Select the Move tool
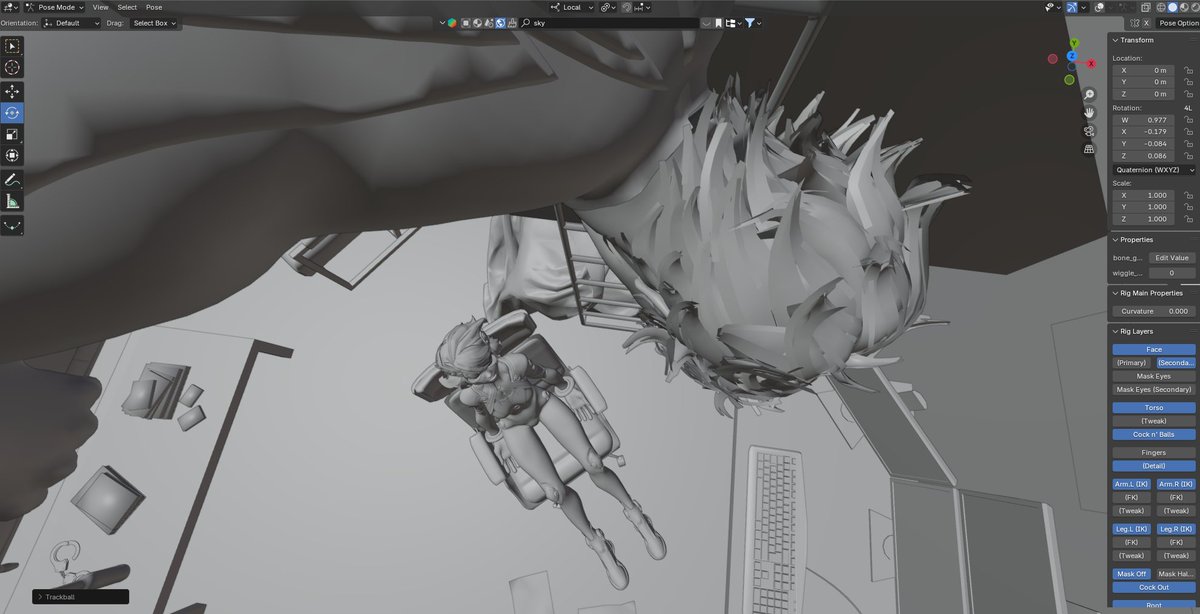 tap(12, 91)
